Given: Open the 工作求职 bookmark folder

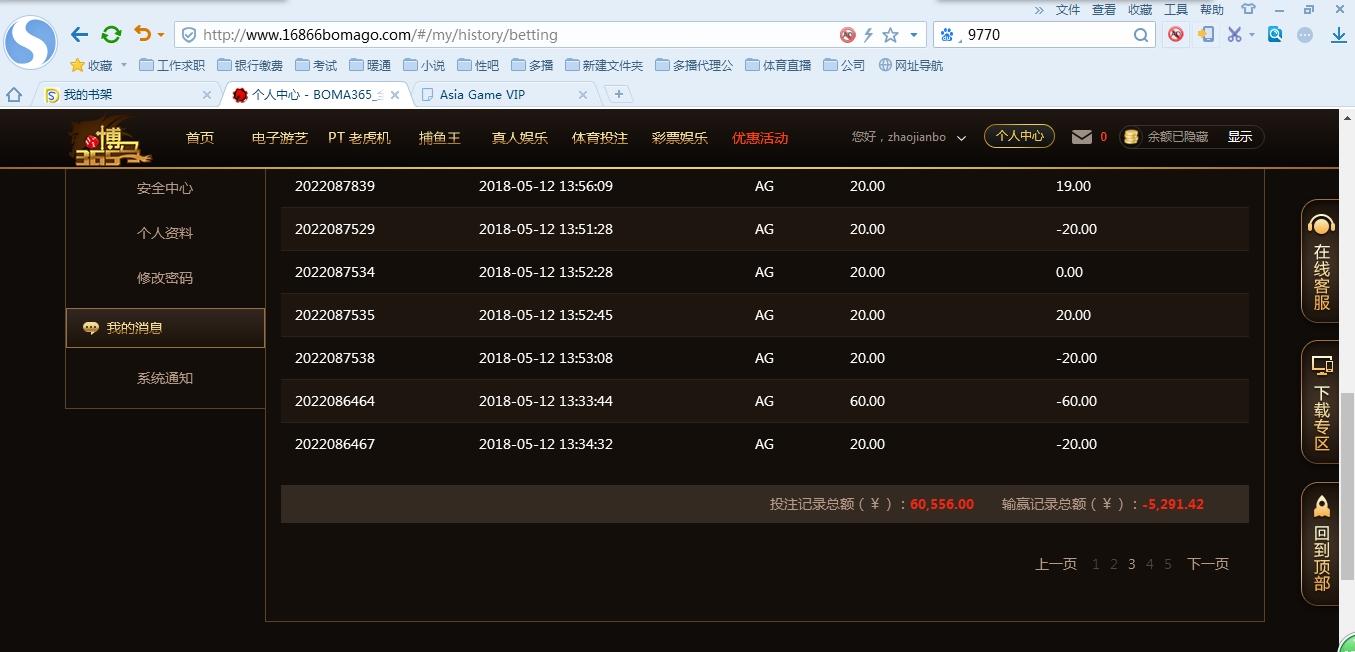Looking at the screenshot, I should click(x=172, y=65).
